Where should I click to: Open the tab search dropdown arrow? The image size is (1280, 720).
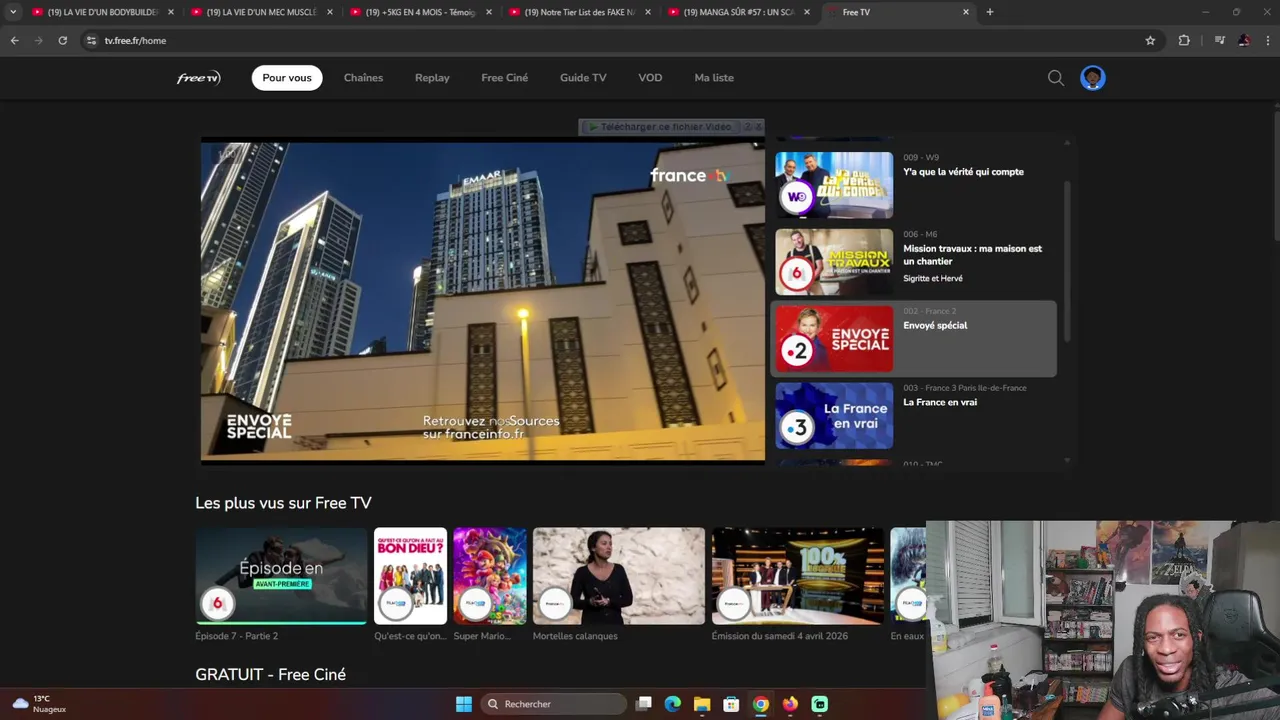tap(13, 12)
